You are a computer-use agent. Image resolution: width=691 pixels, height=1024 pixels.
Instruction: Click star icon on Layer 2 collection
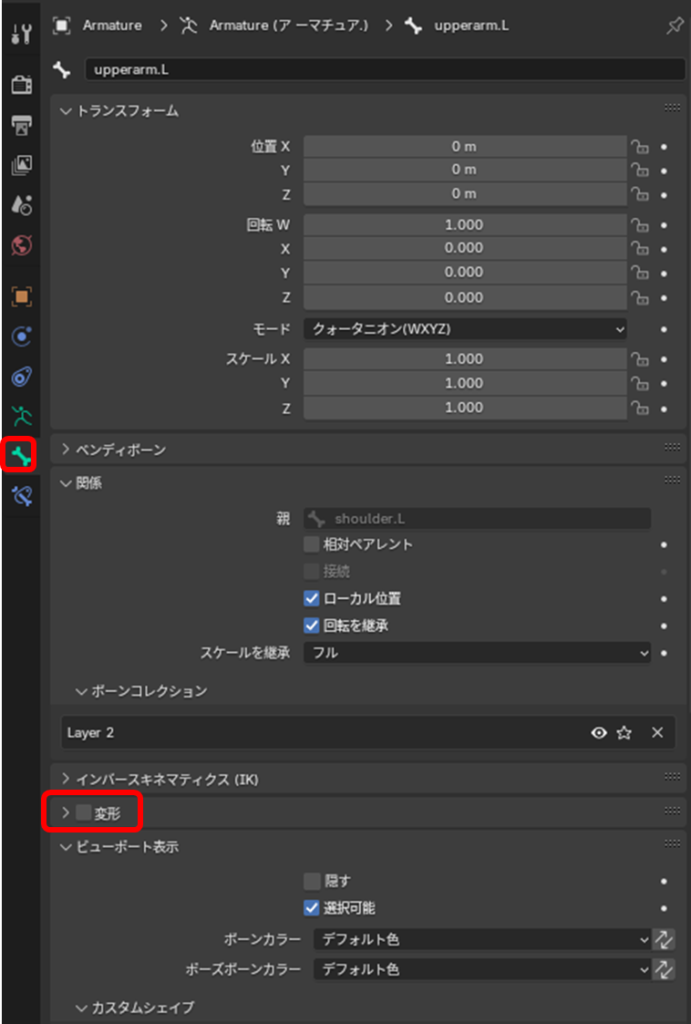coord(624,733)
